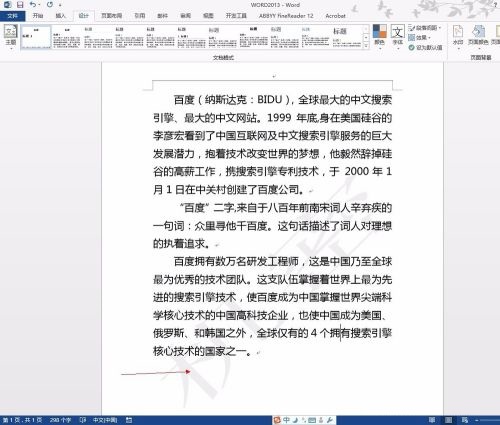The width and height of the screenshot is (500, 425).
Task: Open the Acrobat tab
Action: click(x=335, y=16)
